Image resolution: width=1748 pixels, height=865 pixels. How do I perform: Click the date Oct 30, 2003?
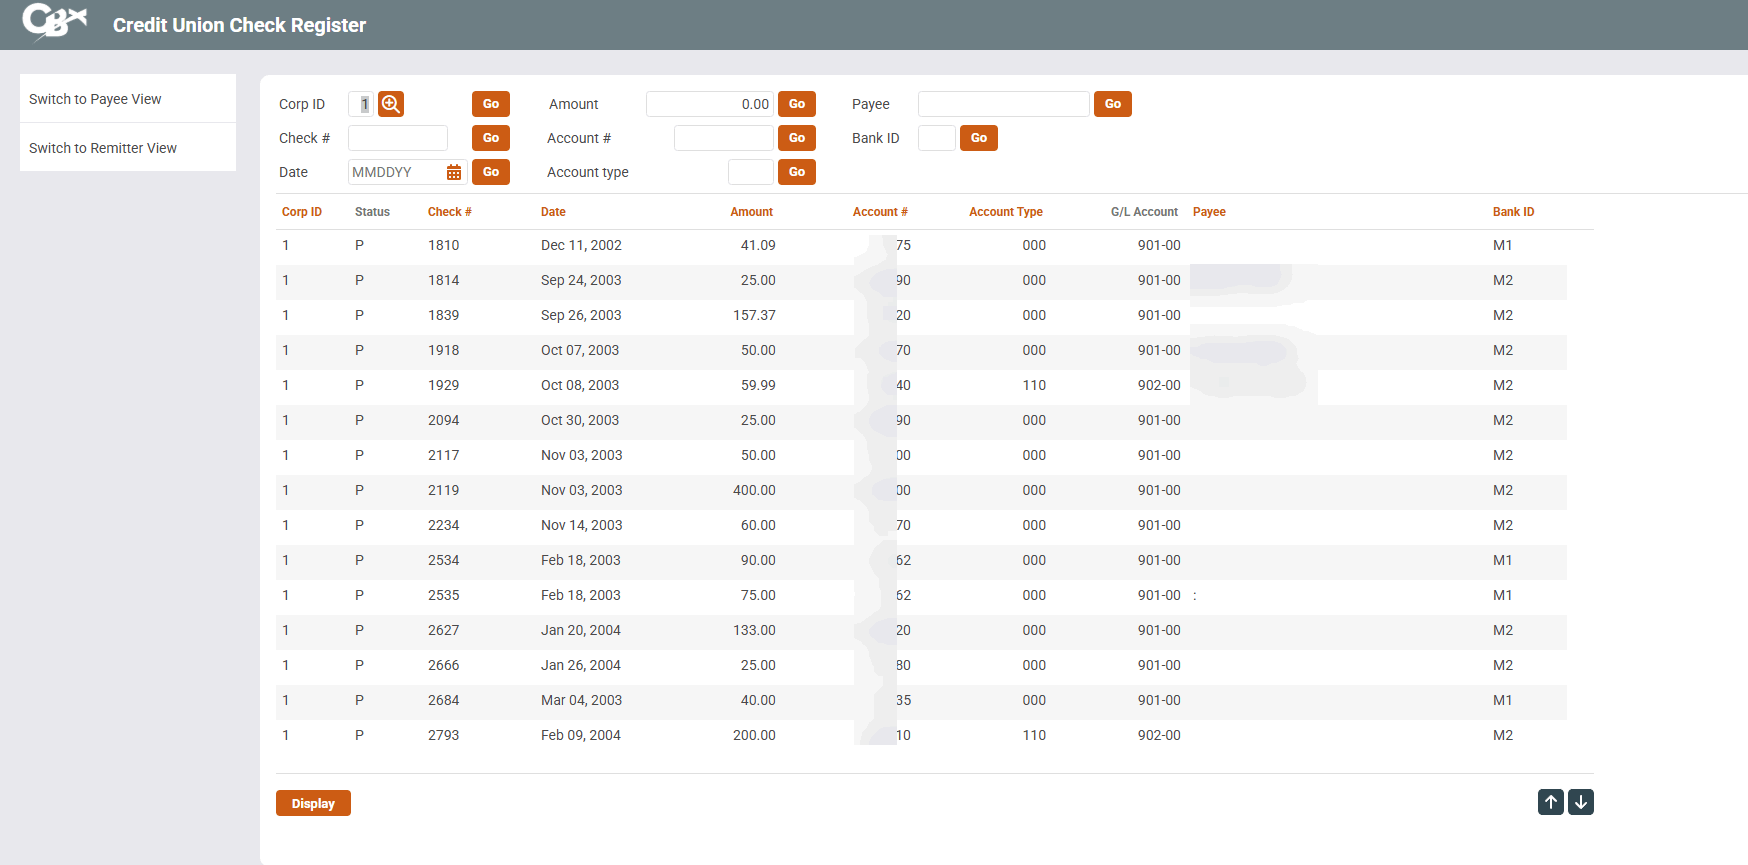[x=580, y=420]
